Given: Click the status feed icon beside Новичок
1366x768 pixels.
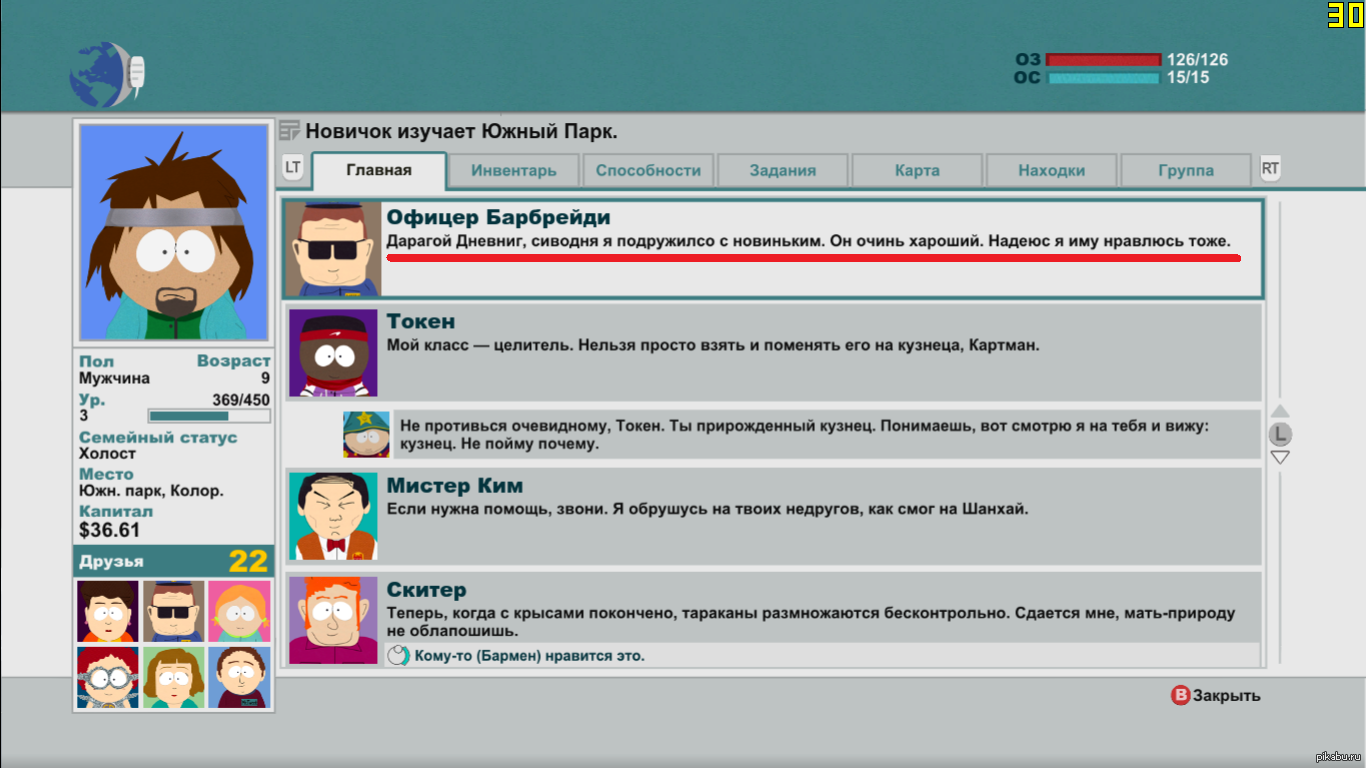Looking at the screenshot, I should 290,130.
